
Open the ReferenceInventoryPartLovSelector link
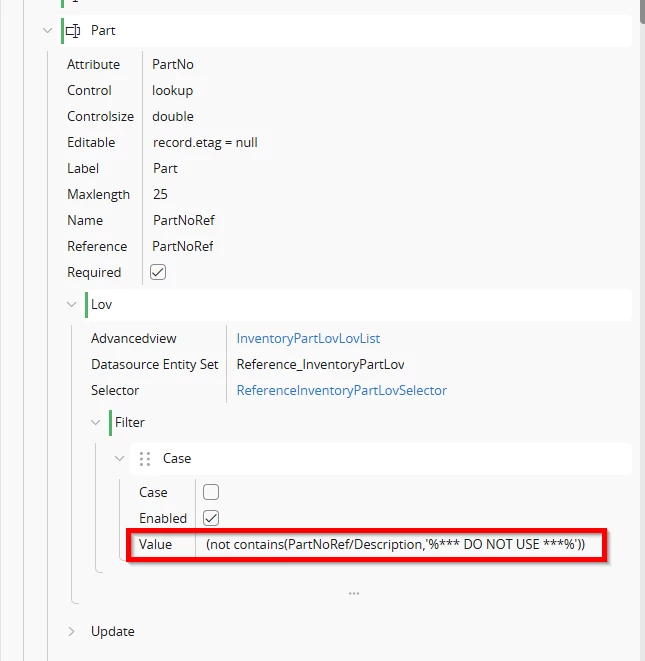pyautogui.click(x=341, y=390)
